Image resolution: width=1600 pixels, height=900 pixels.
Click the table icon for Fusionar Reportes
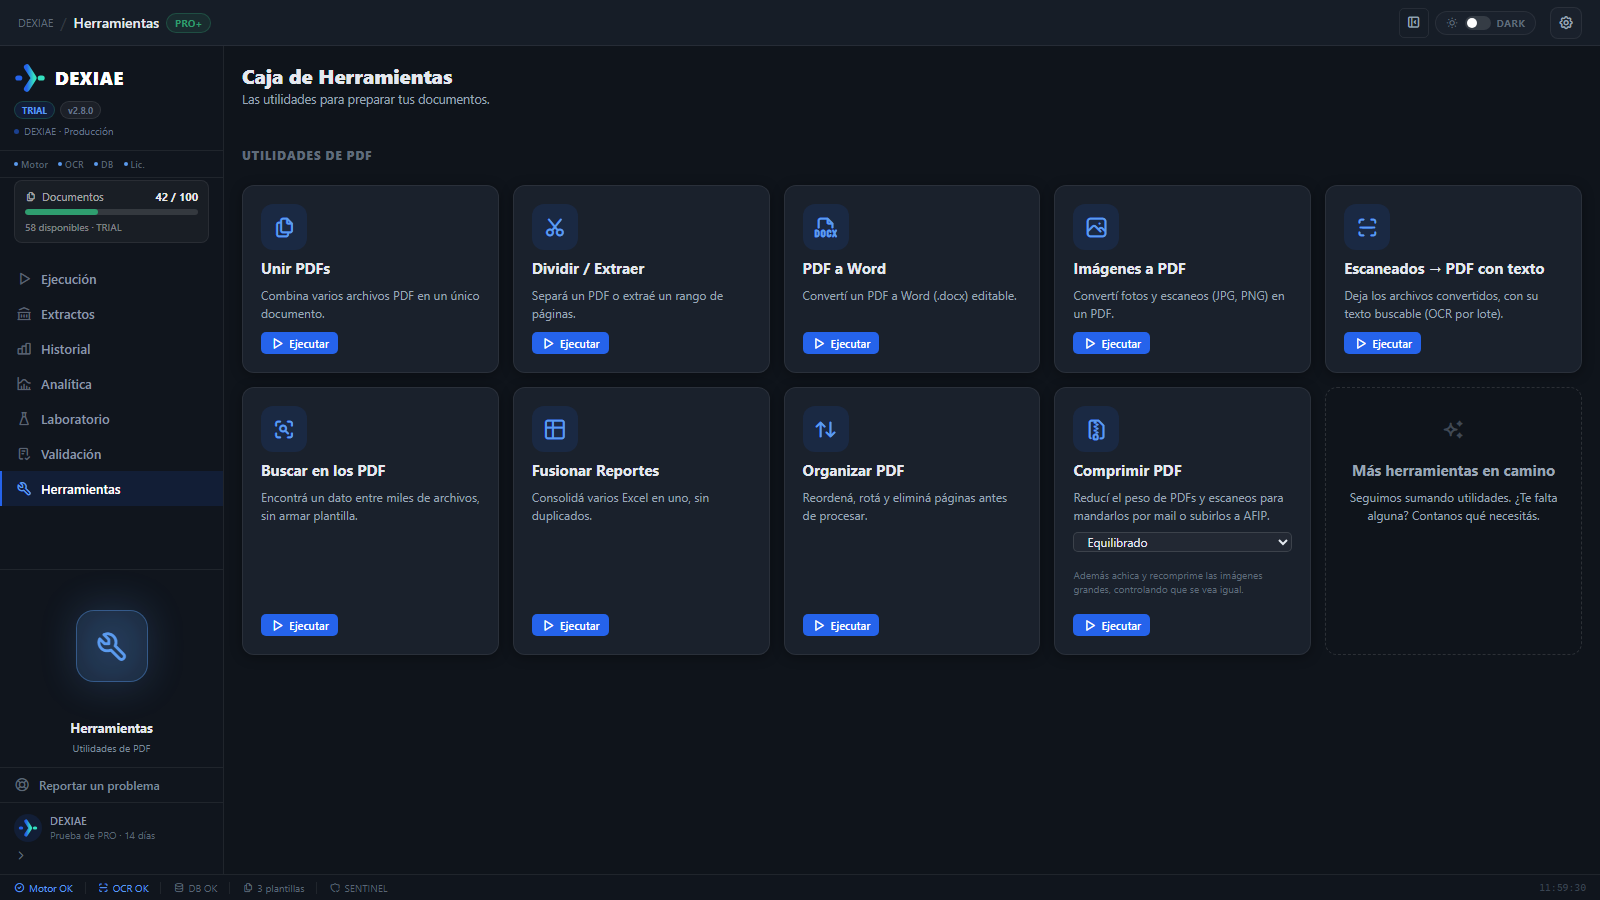pyautogui.click(x=555, y=429)
